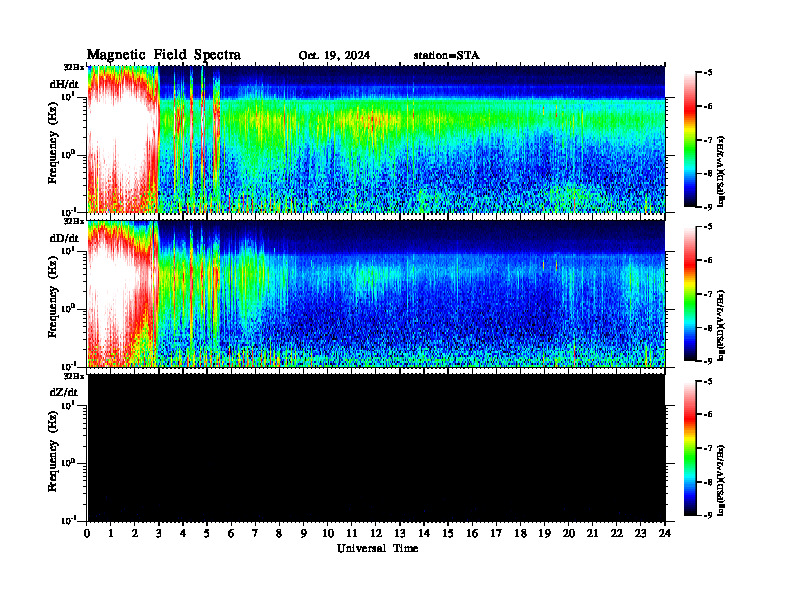Viewport: 792px width, 612px height.
Task: Click the dD/dt panel color bar
Action: click(690, 294)
